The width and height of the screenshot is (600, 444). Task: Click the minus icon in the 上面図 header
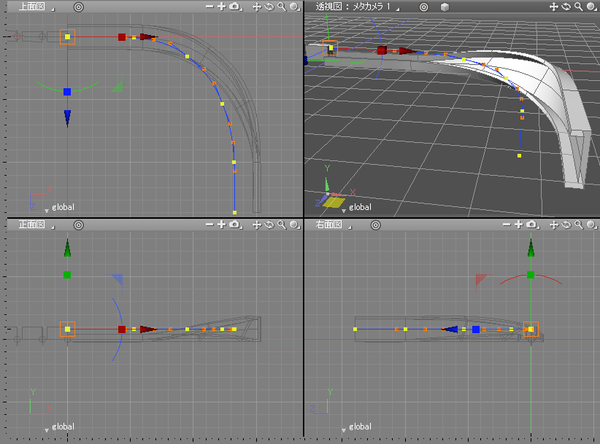pos(209,7)
